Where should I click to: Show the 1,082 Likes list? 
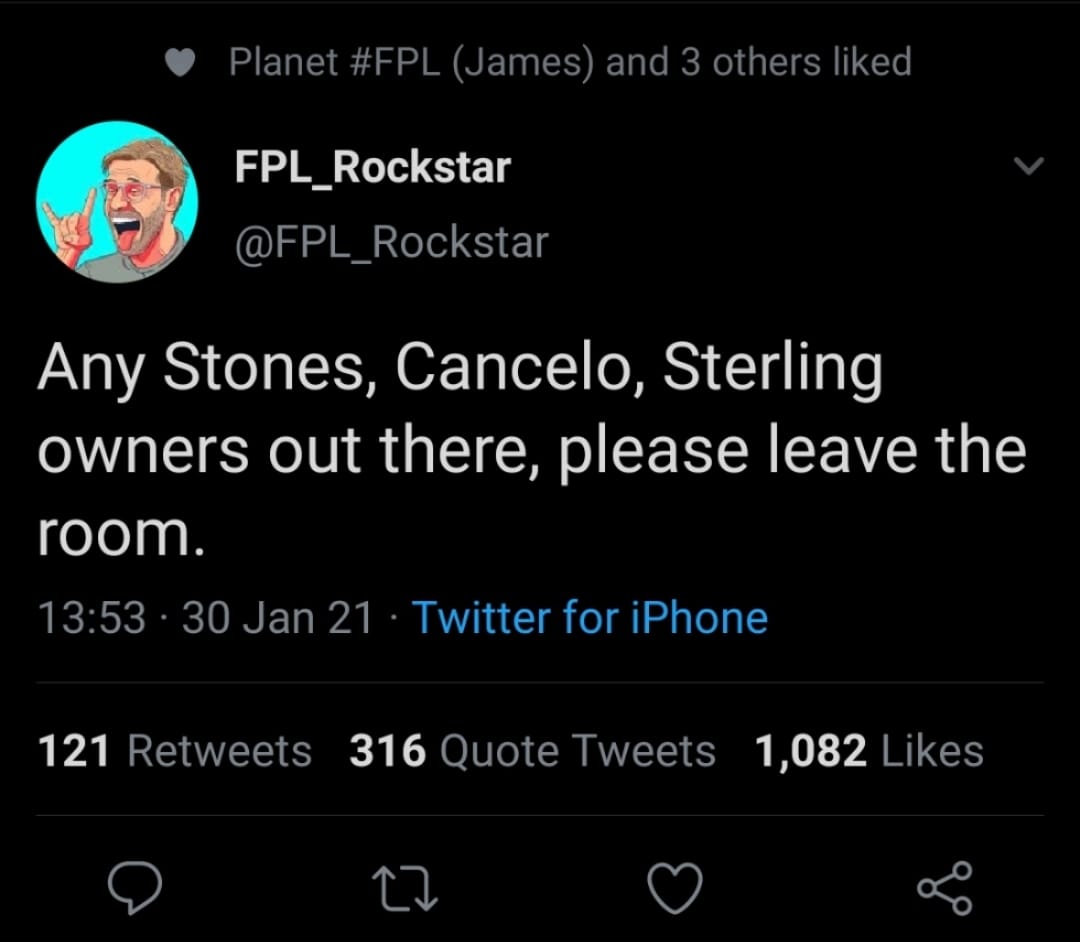869,751
